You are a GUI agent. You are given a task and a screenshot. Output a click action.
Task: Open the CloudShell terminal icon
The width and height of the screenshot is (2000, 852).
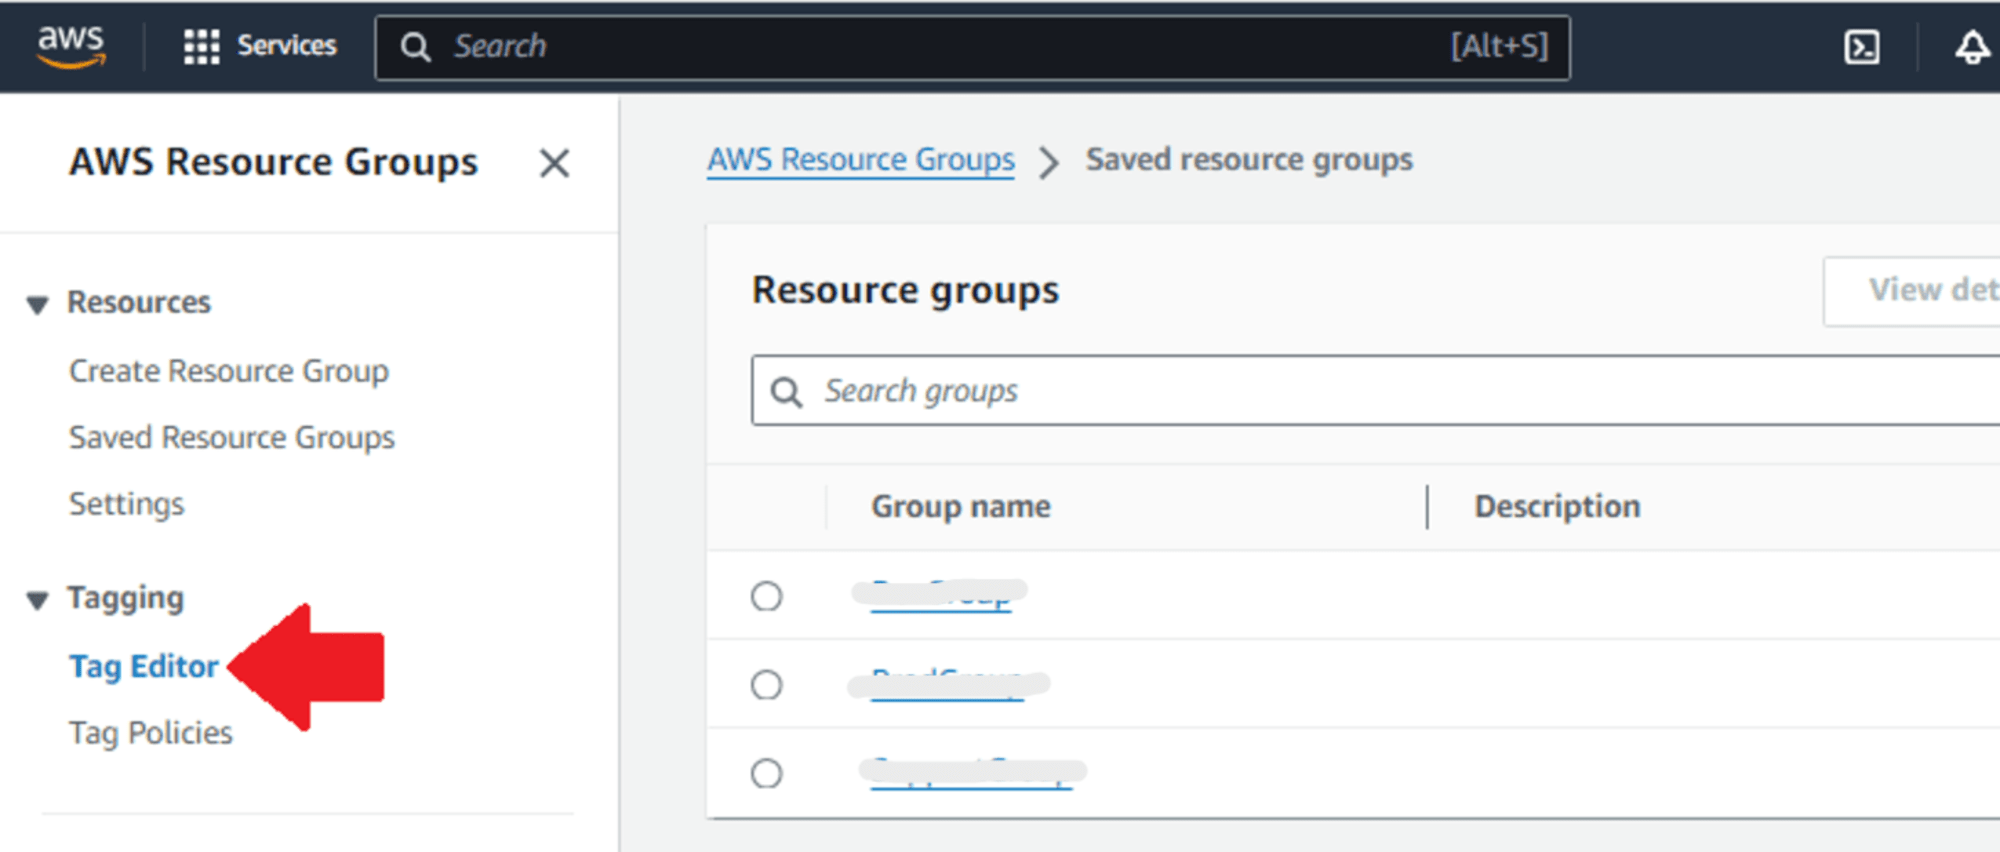[x=1861, y=47]
